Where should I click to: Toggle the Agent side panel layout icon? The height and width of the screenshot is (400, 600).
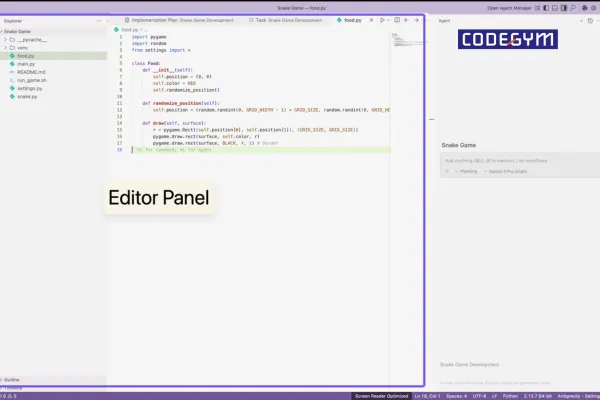coord(564,8)
